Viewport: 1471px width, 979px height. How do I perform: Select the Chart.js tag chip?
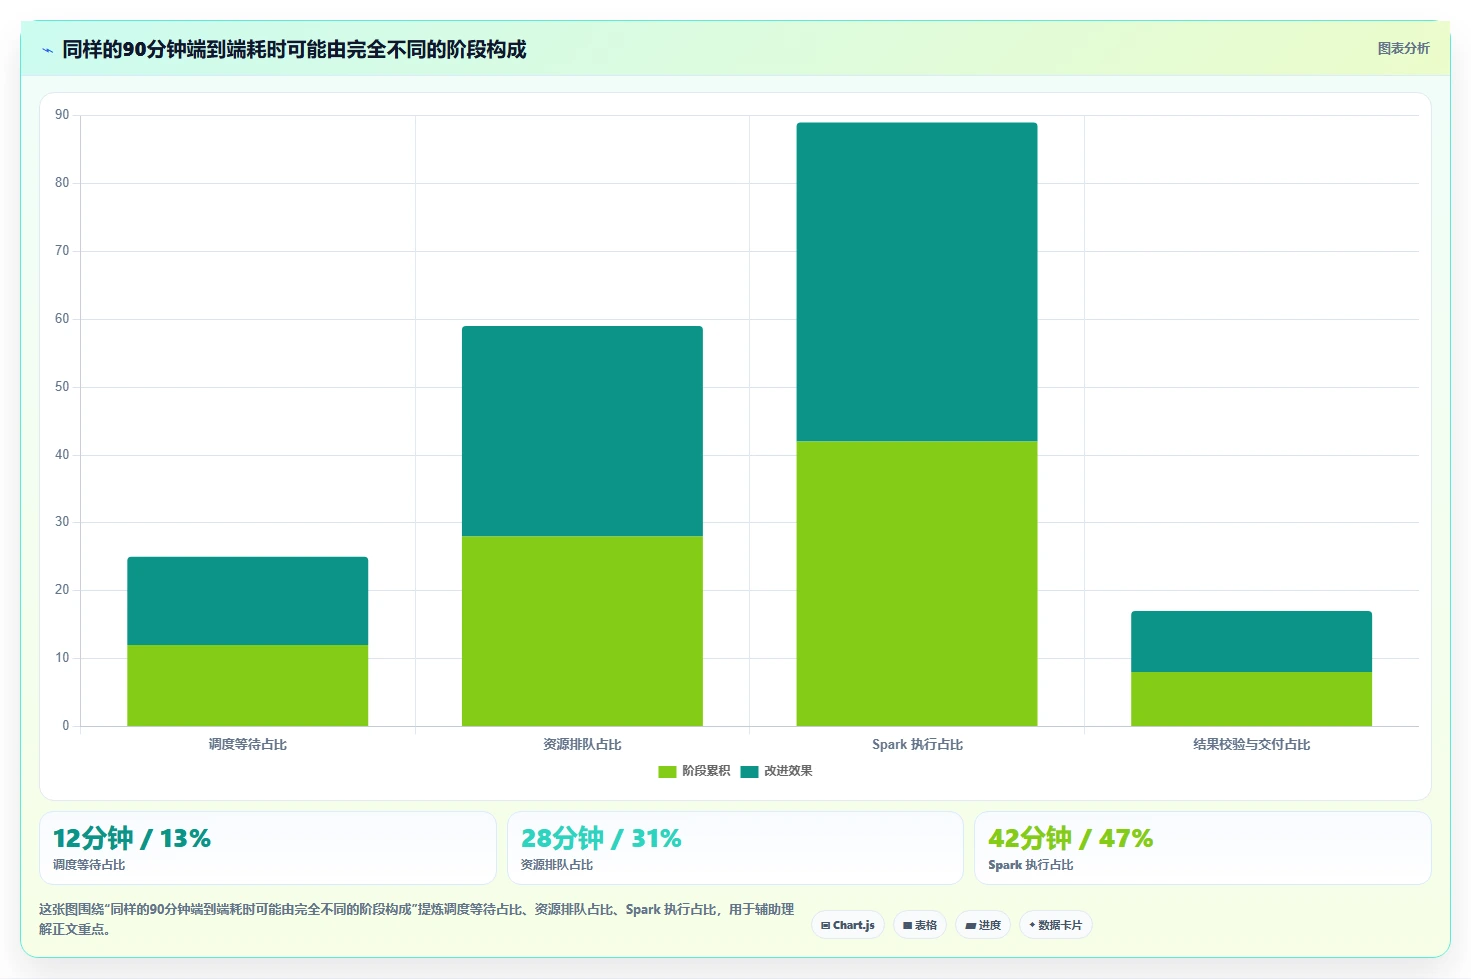(847, 925)
